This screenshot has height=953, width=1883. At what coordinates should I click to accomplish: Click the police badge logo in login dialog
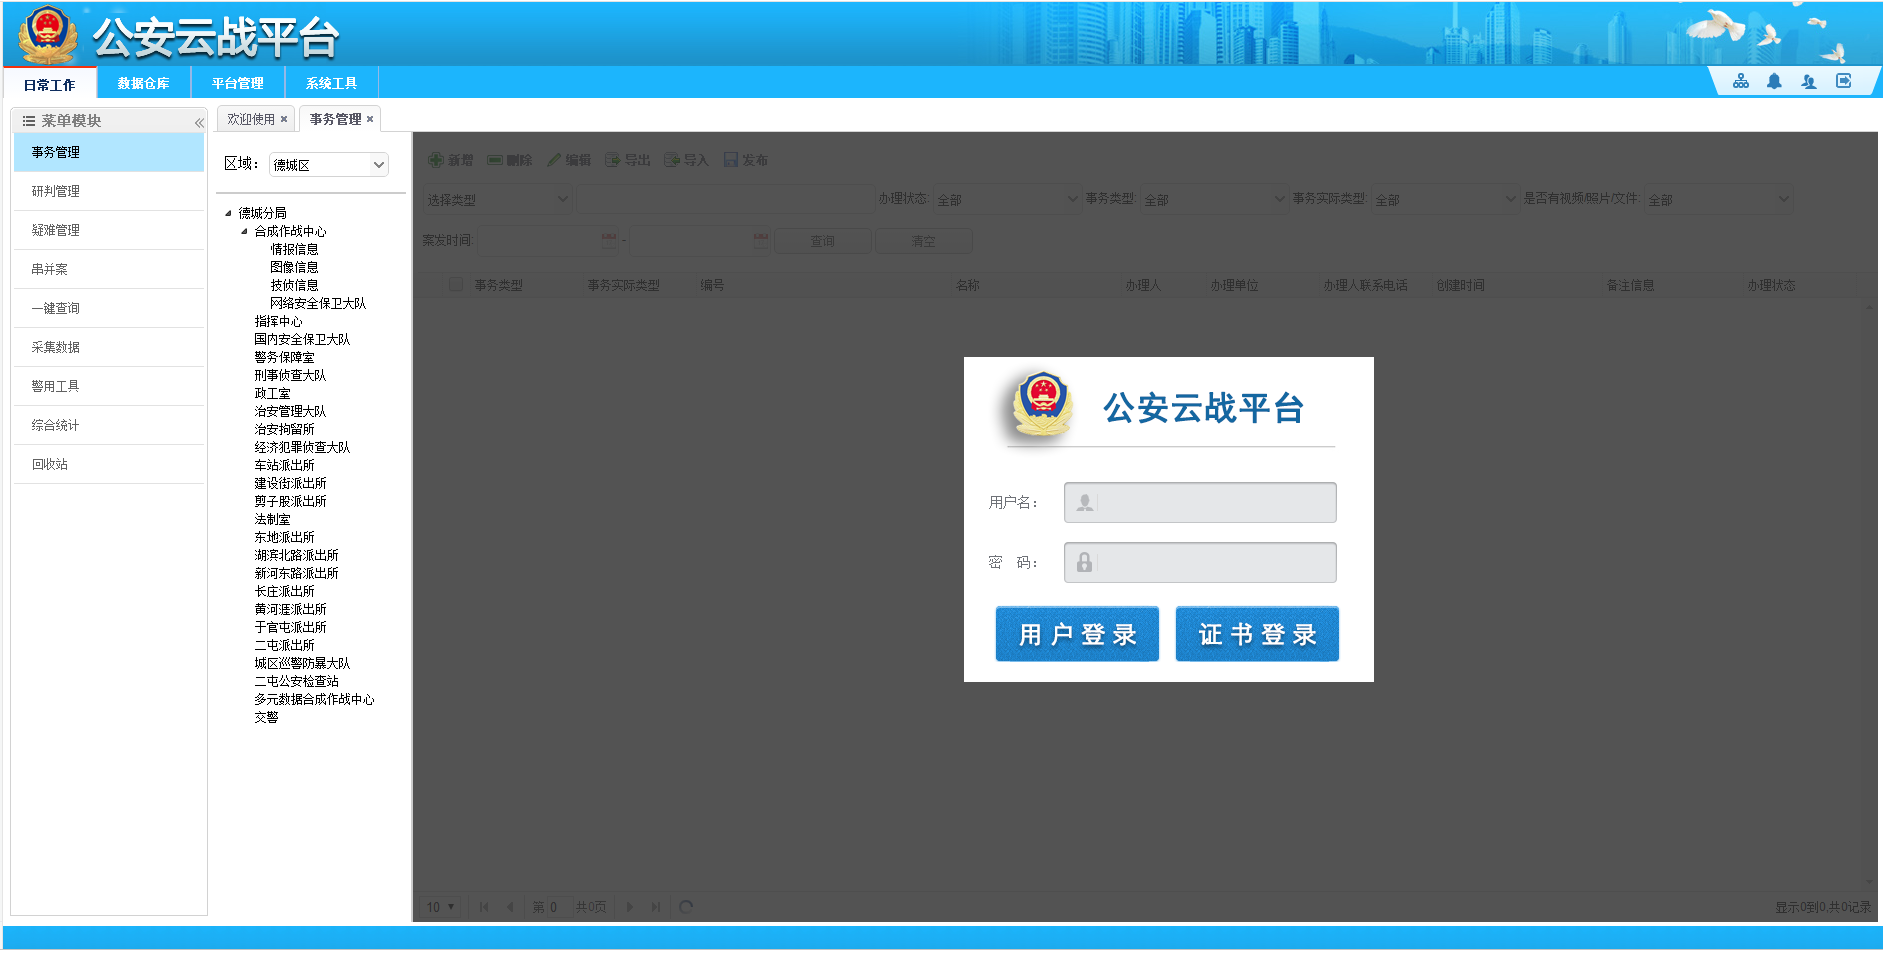1042,405
